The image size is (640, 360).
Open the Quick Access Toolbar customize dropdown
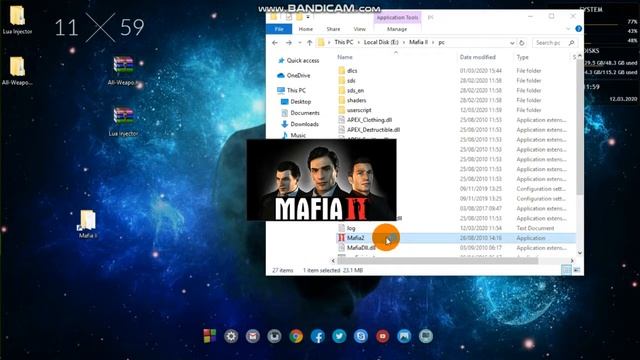coord(308,17)
